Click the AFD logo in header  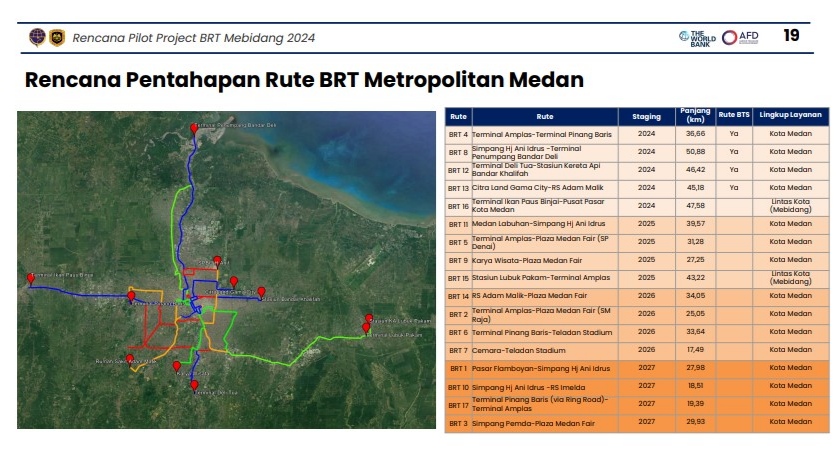[741, 37]
